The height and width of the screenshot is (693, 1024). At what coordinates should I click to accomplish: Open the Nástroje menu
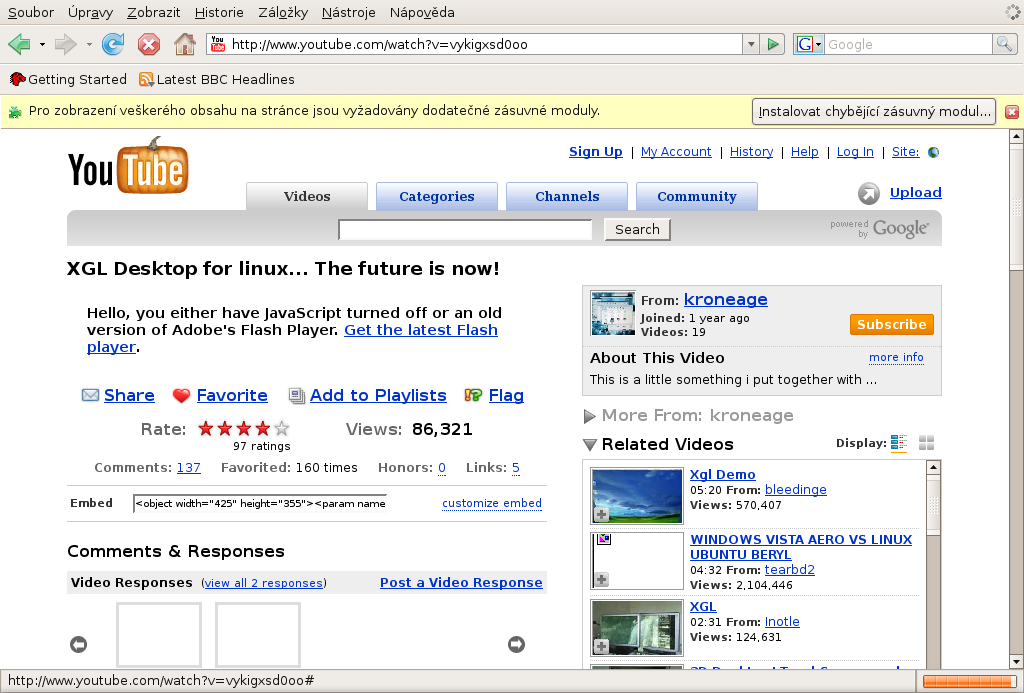[348, 12]
